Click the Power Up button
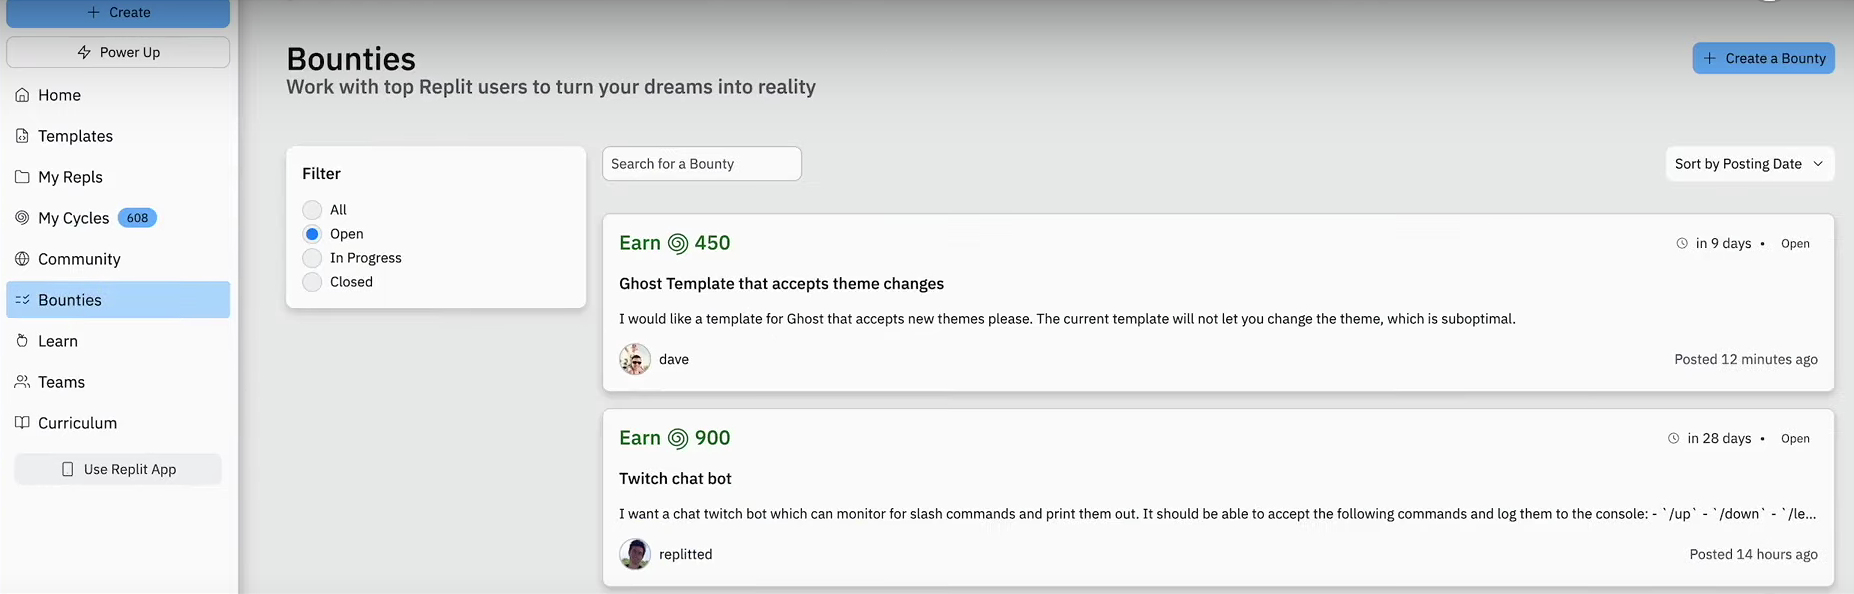1854x594 pixels. tap(118, 52)
